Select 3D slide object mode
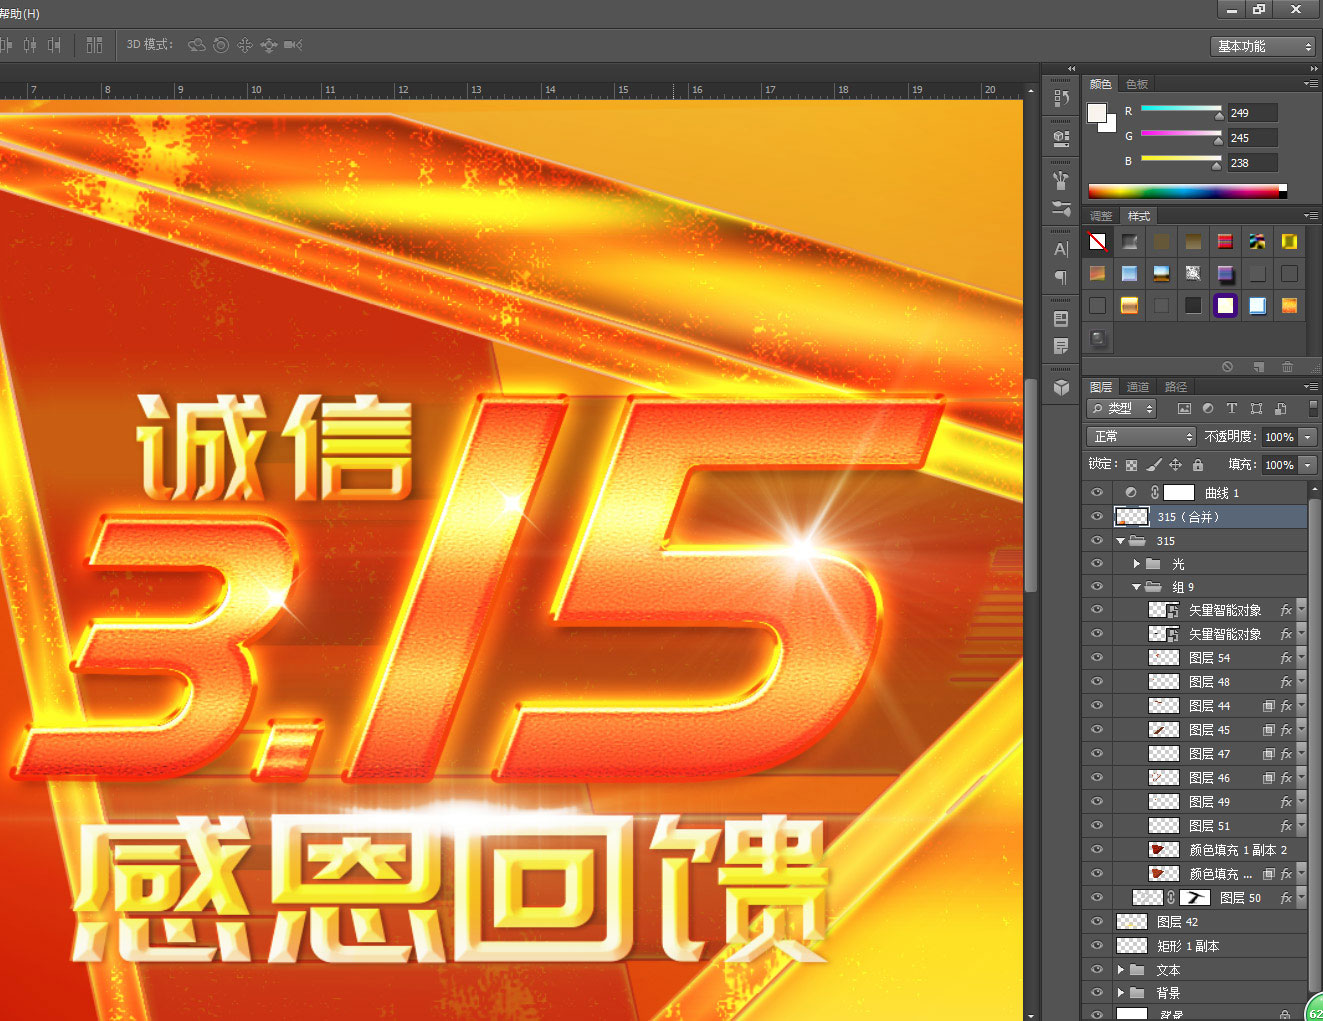This screenshot has width=1323, height=1021. (x=269, y=45)
